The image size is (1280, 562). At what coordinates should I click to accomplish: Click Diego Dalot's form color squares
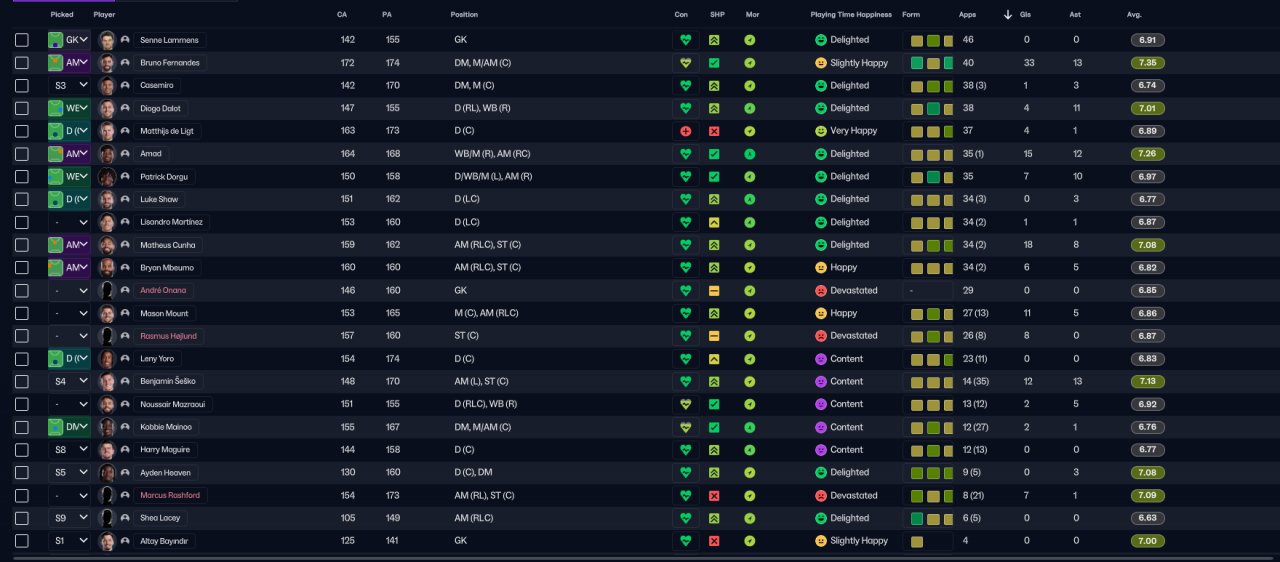pyautogui.click(x=931, y=108)
